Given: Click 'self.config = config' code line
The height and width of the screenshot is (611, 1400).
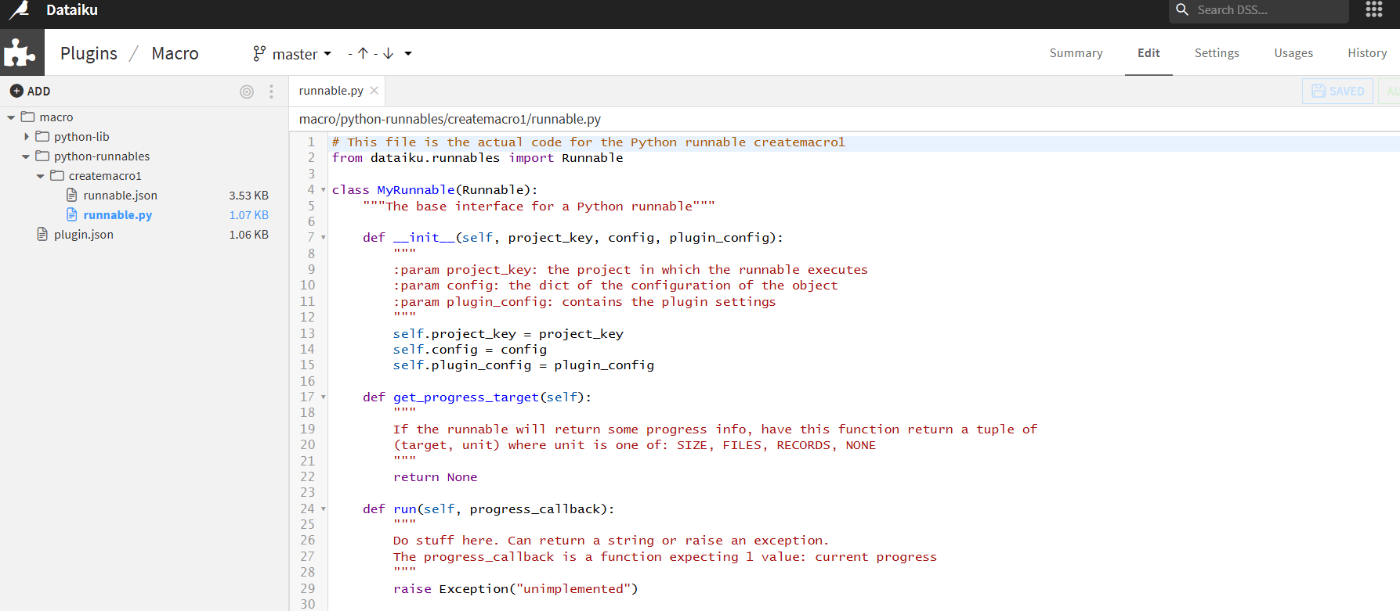Looking at the screenshot, I should tap(470, 350).
